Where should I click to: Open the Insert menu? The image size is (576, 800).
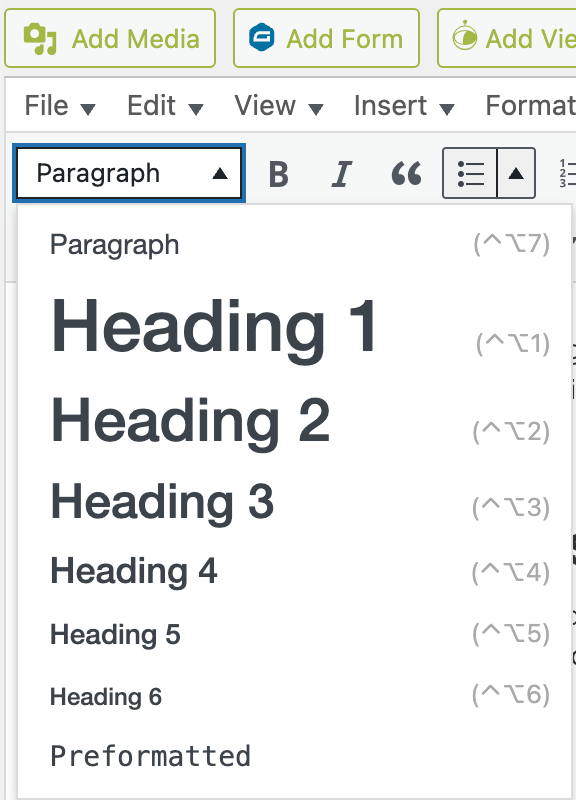point(390,106)
